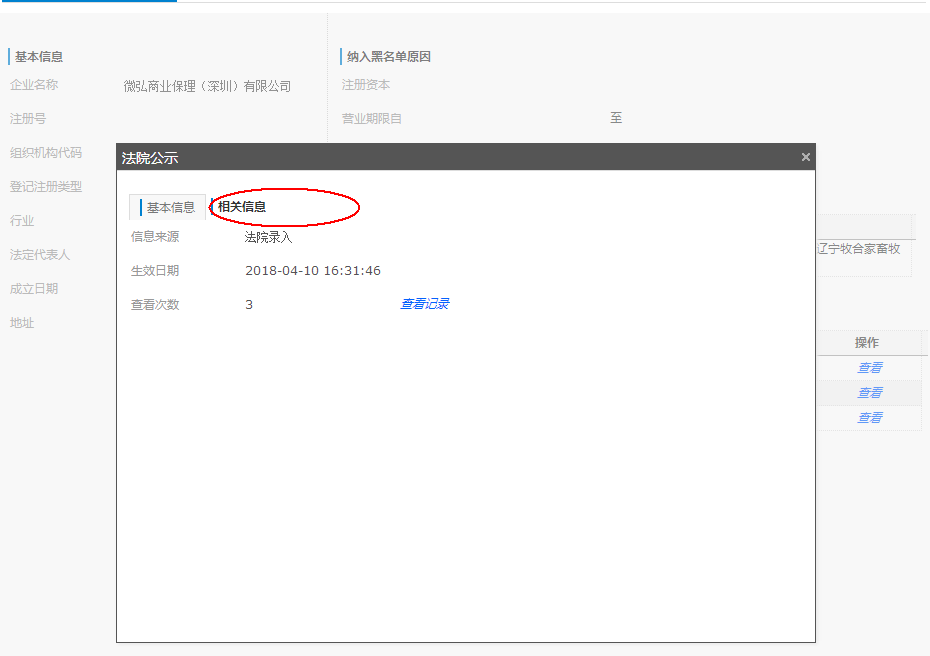This screenshot has height=656, width=930.
Task: Switch to 基本信息 tab in dialog
Action: 170,207
